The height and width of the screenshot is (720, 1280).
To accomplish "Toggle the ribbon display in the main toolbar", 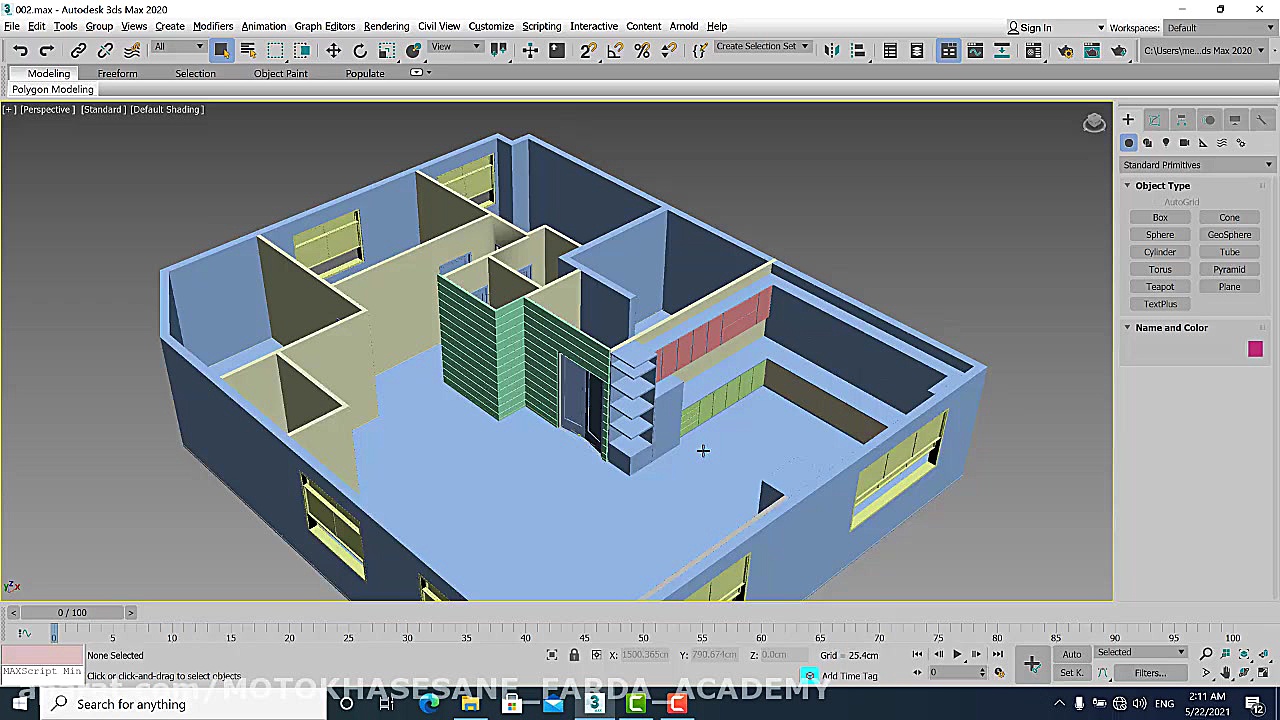I will [948, 51].
